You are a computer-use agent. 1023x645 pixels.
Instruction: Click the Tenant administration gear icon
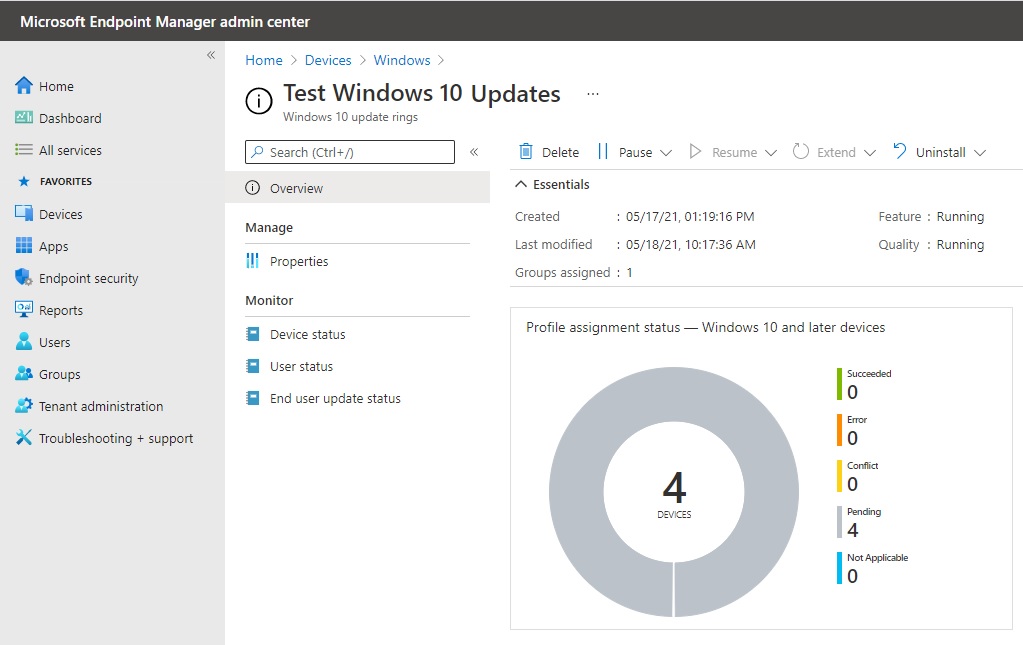[x=24, y=405]
